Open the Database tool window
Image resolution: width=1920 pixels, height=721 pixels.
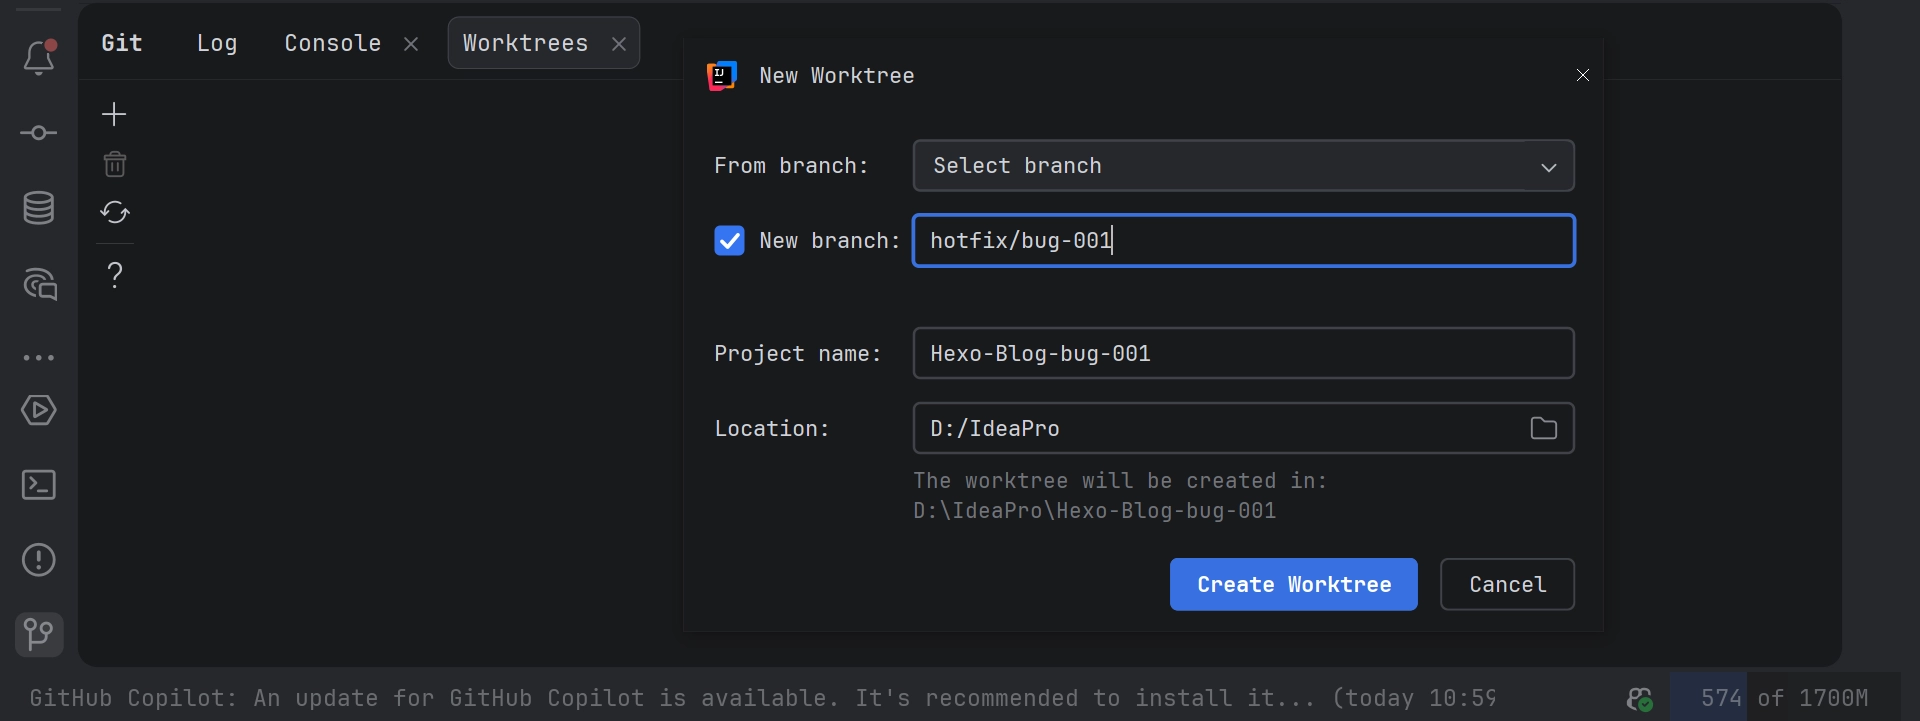pos(39,208)
